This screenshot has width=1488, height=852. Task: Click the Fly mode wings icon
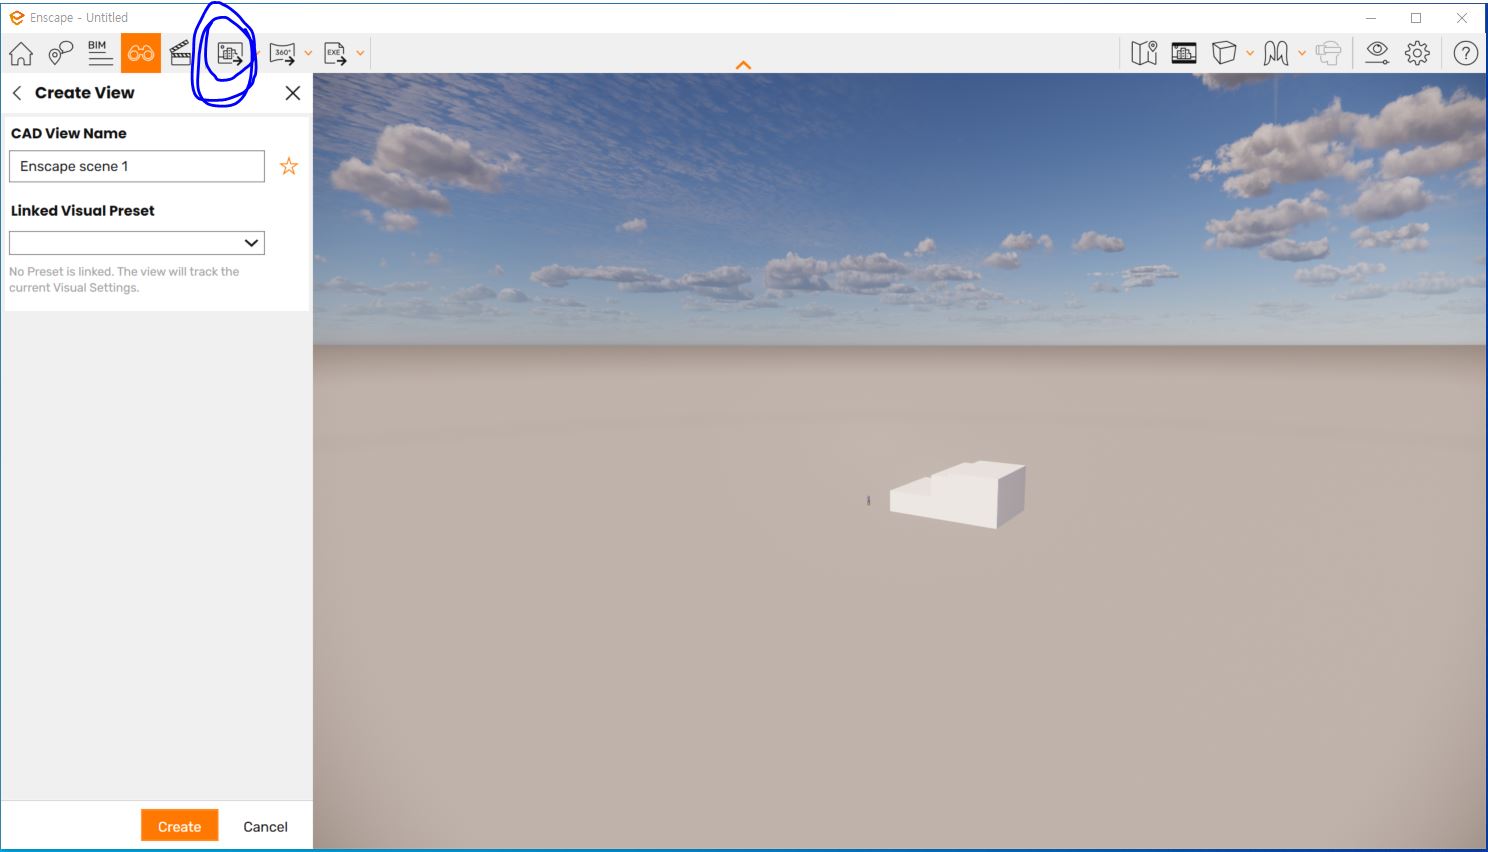click(1276, 53)
